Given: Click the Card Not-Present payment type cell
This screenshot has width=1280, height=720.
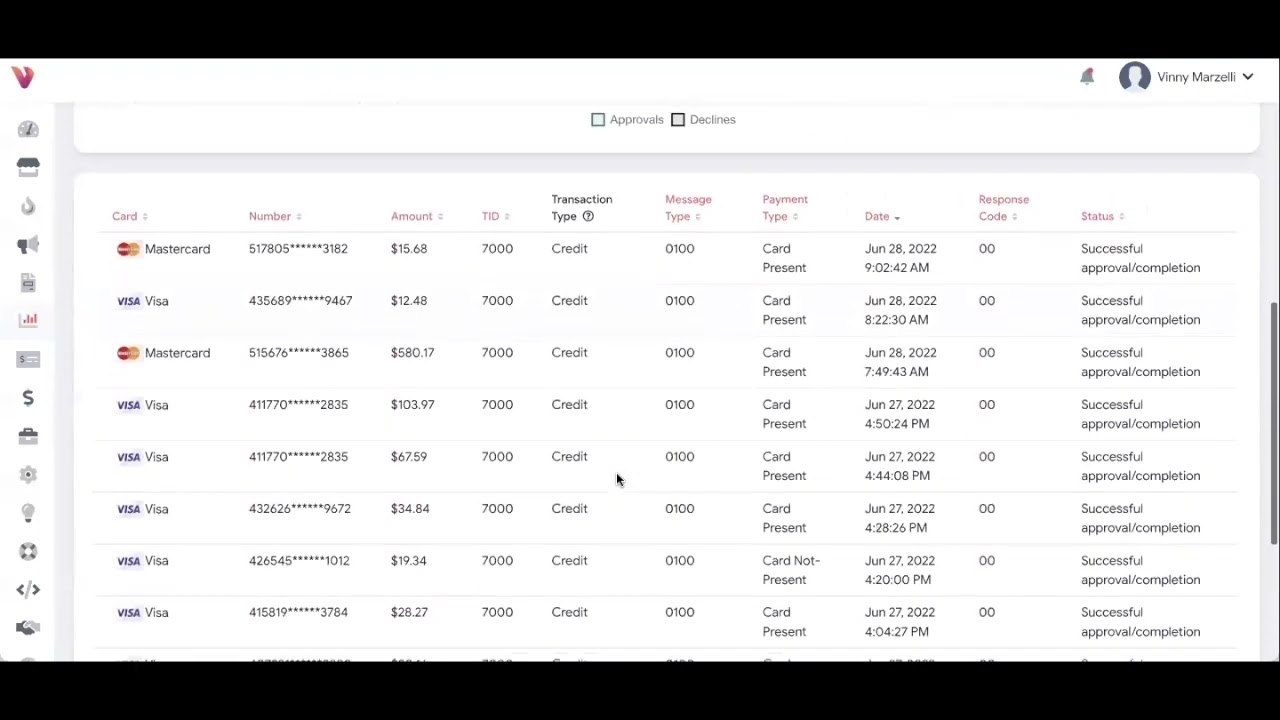Looking at the screenshot, I should coord(791,570).
